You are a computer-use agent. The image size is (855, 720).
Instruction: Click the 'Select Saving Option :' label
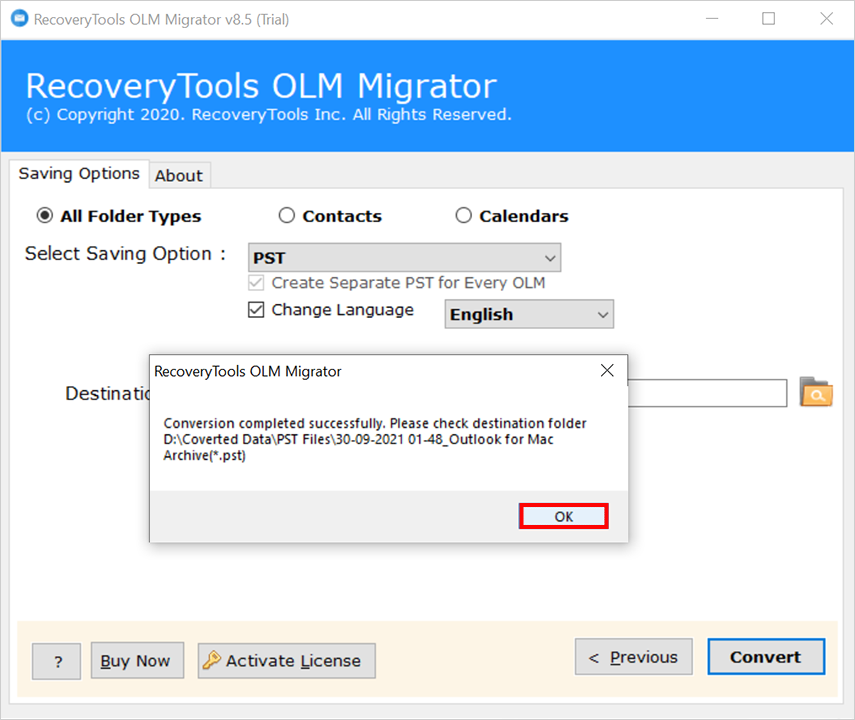pyautogui.click(x=125, y=254)
